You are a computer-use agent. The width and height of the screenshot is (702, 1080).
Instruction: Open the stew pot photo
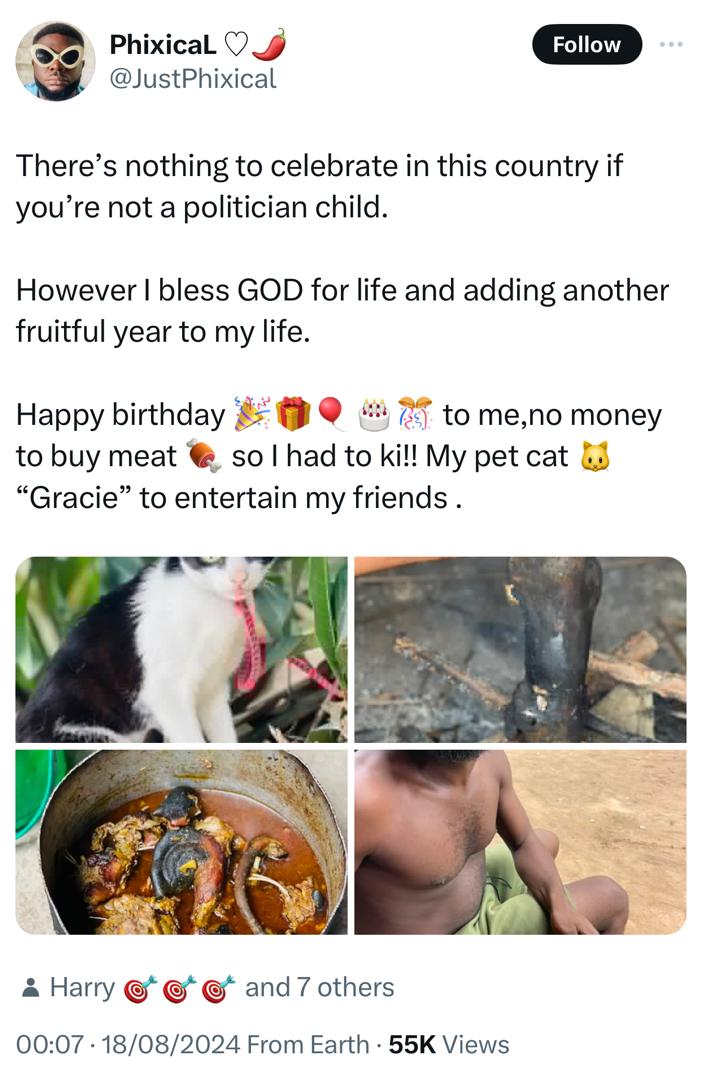(x=182, y=842)
